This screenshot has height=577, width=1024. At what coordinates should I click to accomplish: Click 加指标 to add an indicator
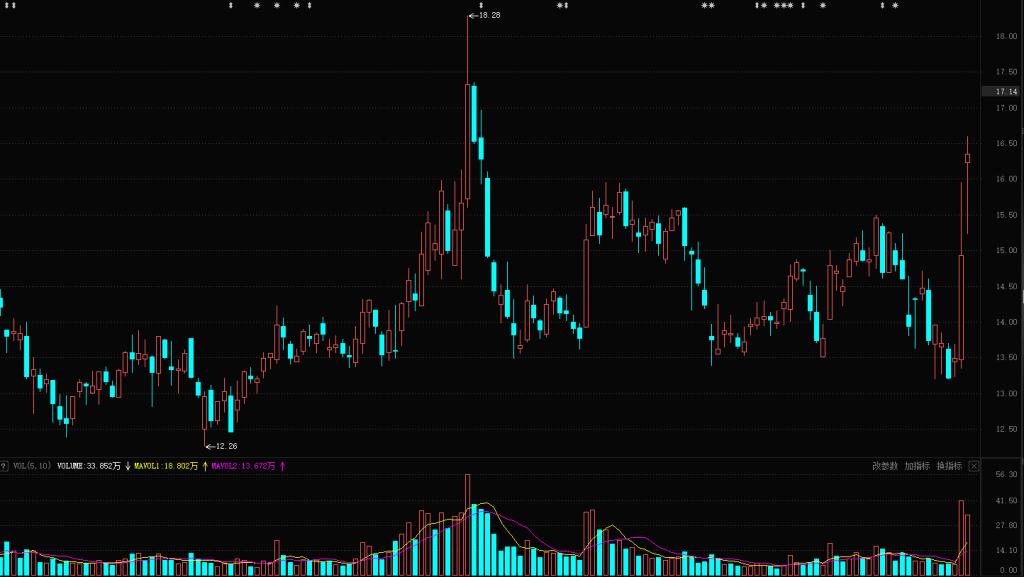[x=917, y=466]
